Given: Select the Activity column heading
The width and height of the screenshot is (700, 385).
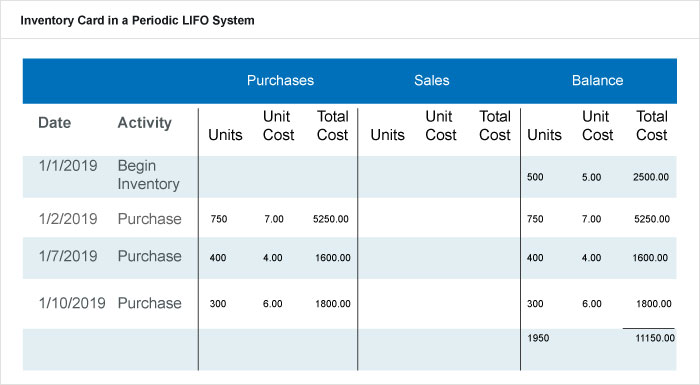Looking at the screenshot, I should coord(145,122).
